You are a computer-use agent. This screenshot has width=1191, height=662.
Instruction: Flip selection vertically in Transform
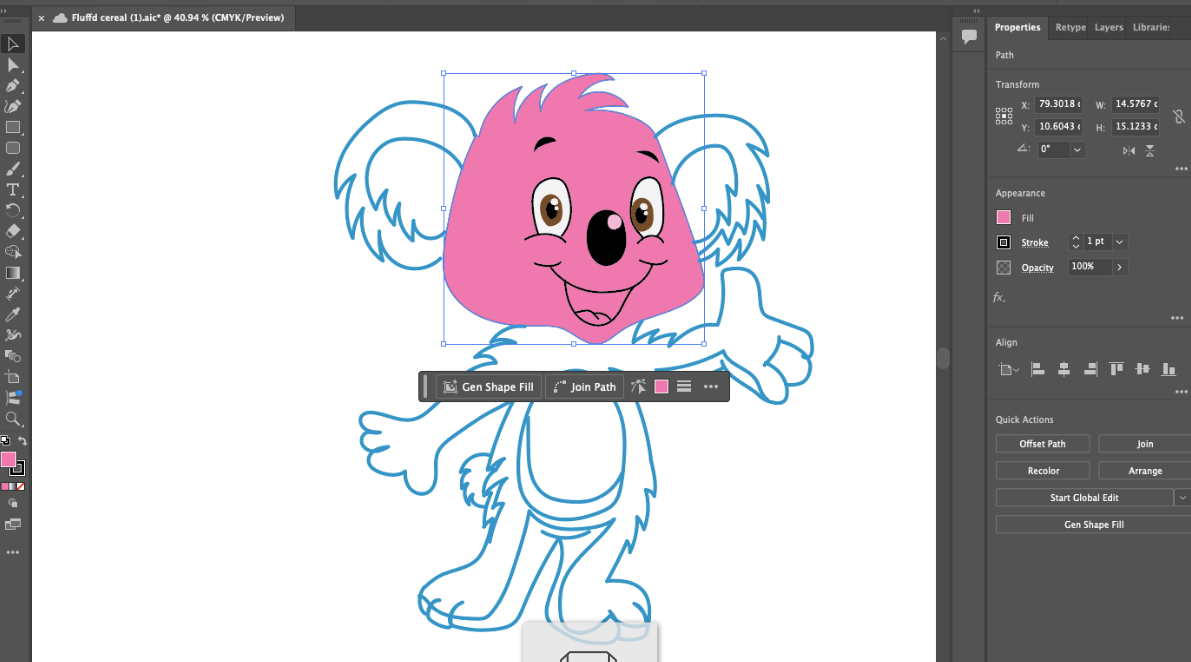[x=1150, y=150]
